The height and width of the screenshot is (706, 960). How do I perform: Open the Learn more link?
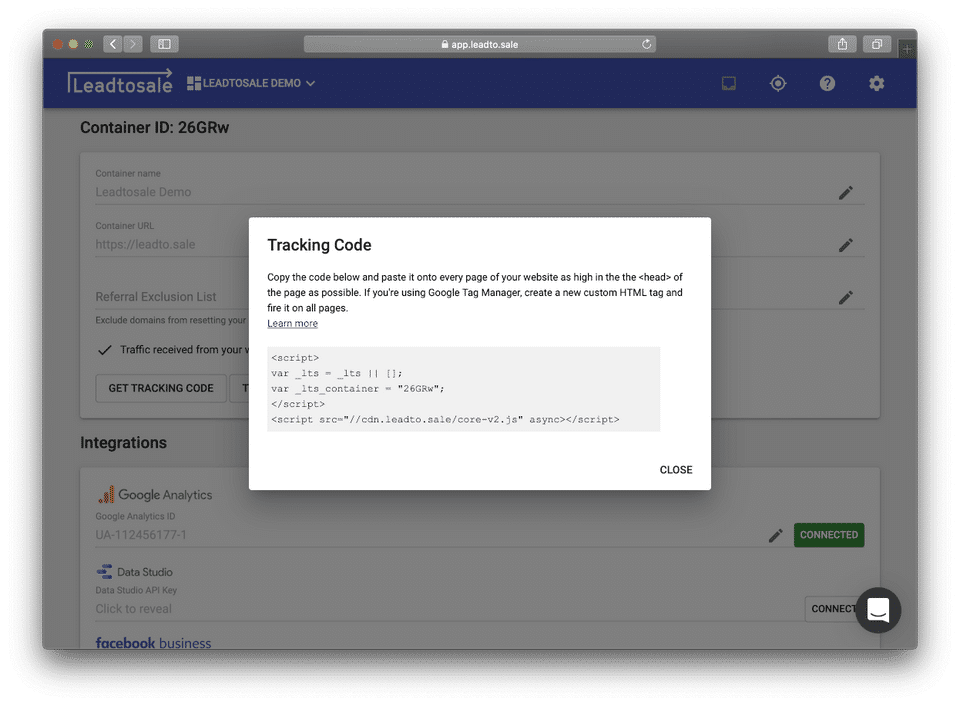pos(292,323)
